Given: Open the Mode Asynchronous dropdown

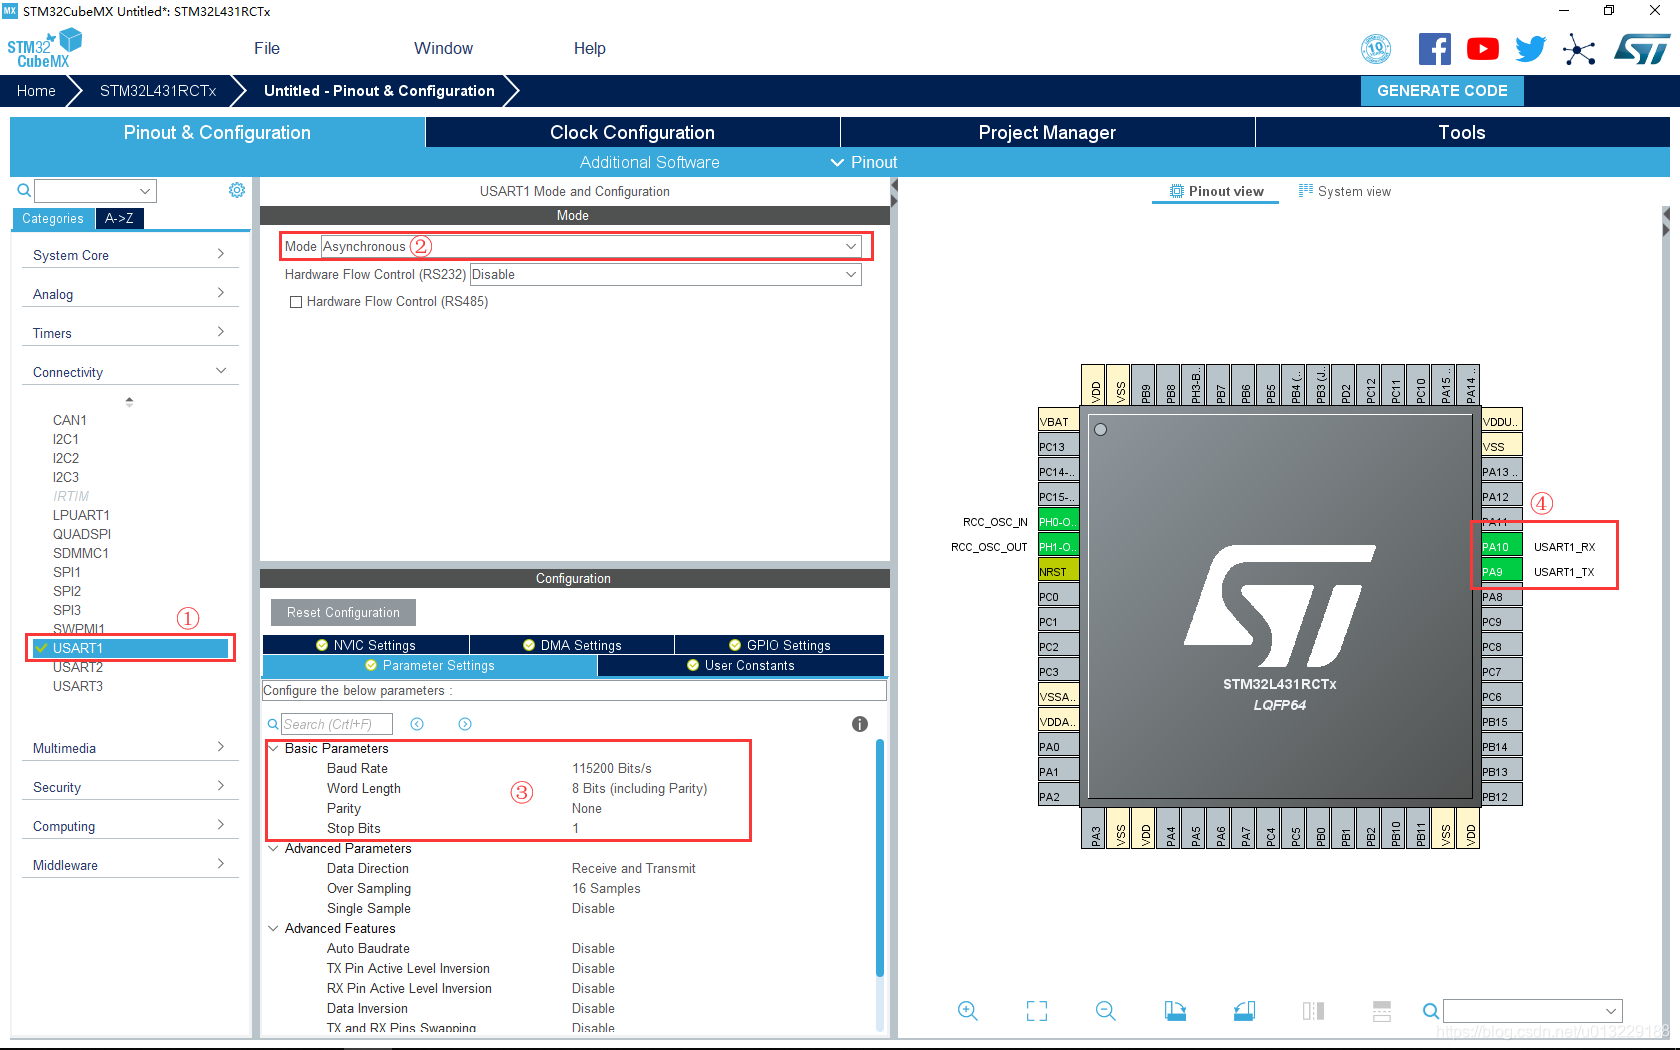Looking at the screenshot, I should 591,246.
